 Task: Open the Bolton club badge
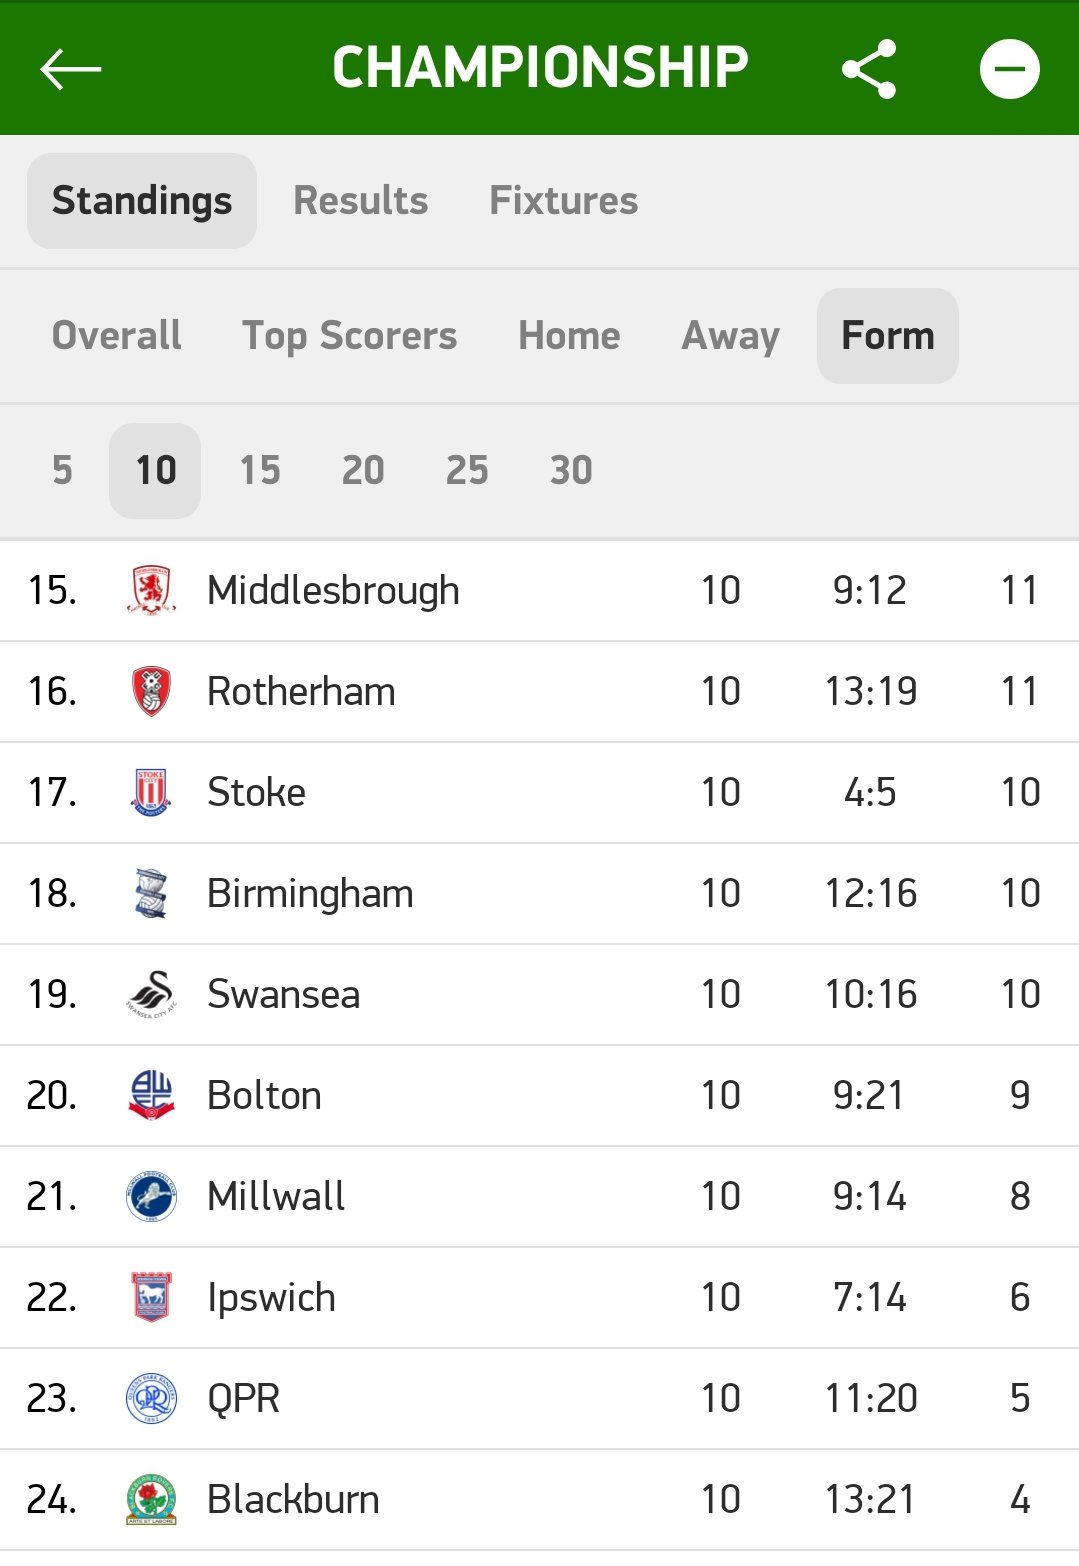click(x=152, y=1095)
